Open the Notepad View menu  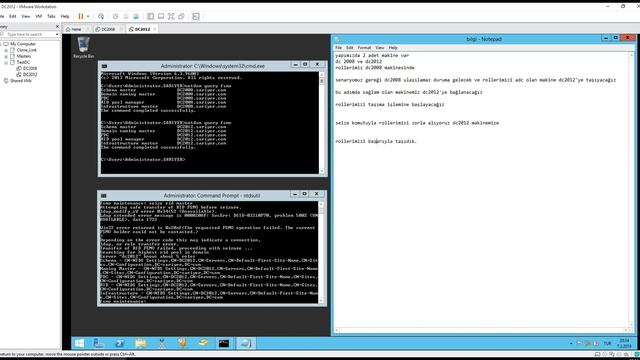pos(380,48)
